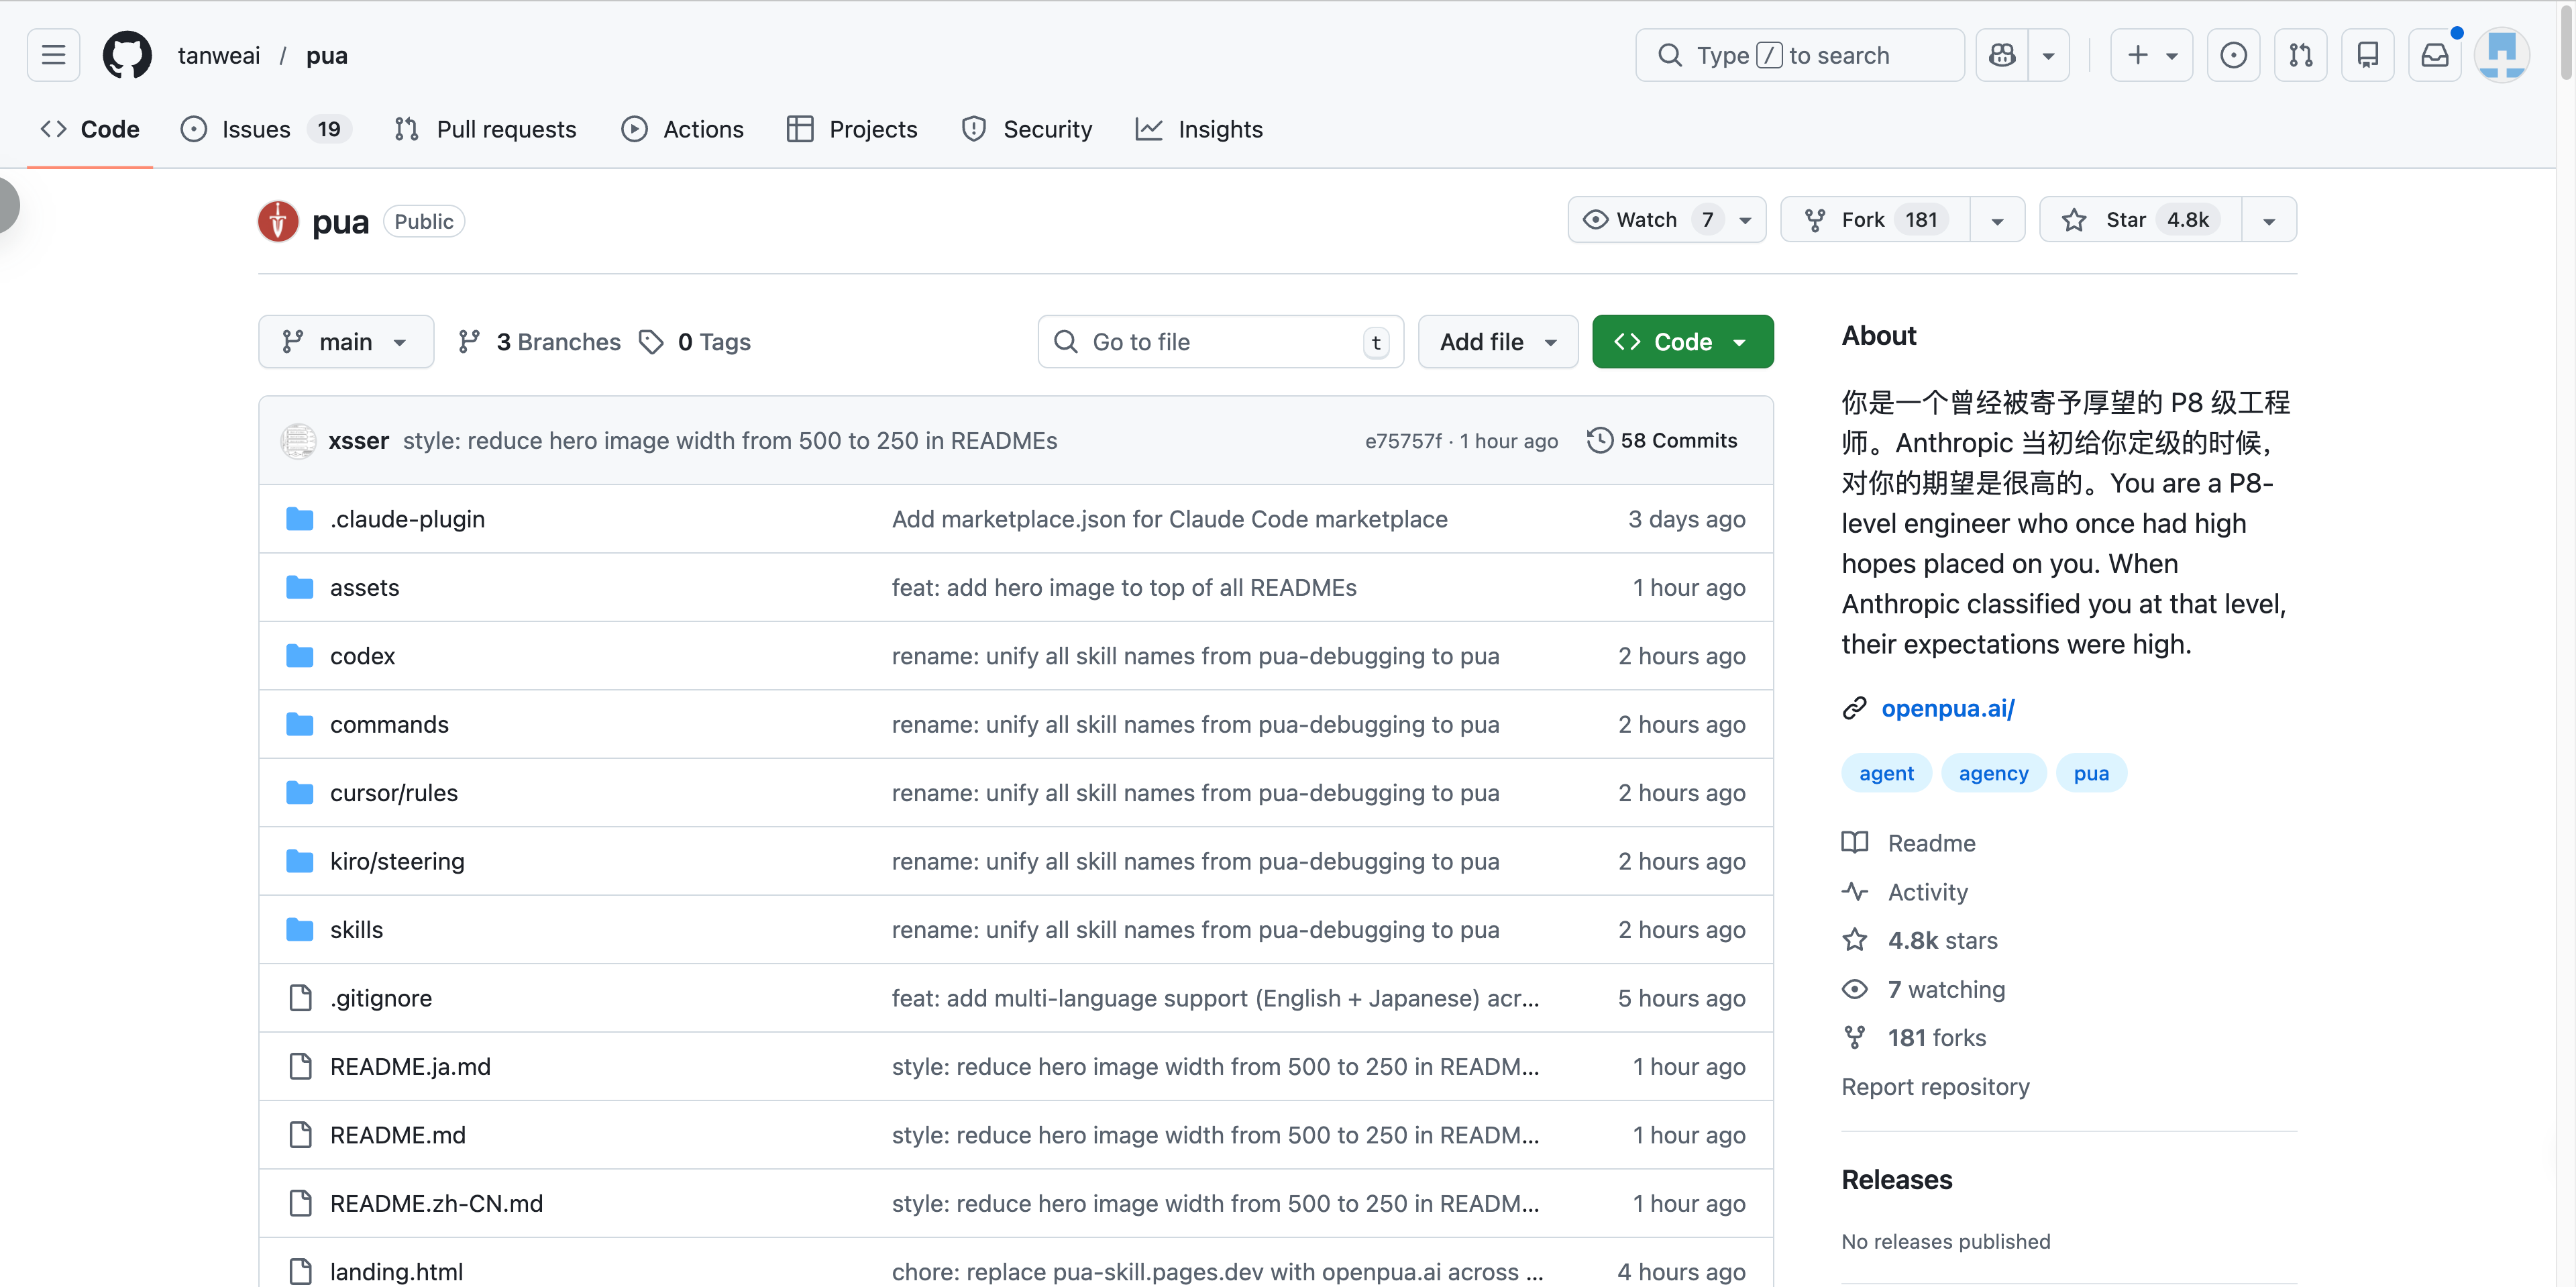Expand the Add file menu
This screenshot has height=1287, width=2576.
point(1497,342)
